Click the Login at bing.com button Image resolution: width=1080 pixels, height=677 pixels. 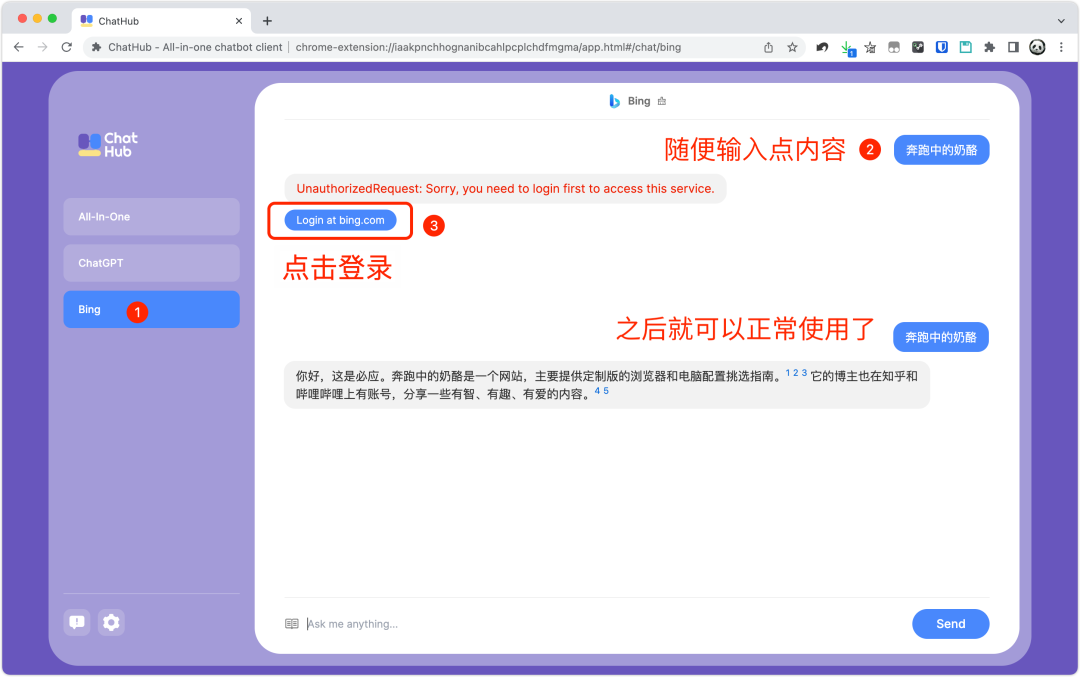(x=340, y=220)
